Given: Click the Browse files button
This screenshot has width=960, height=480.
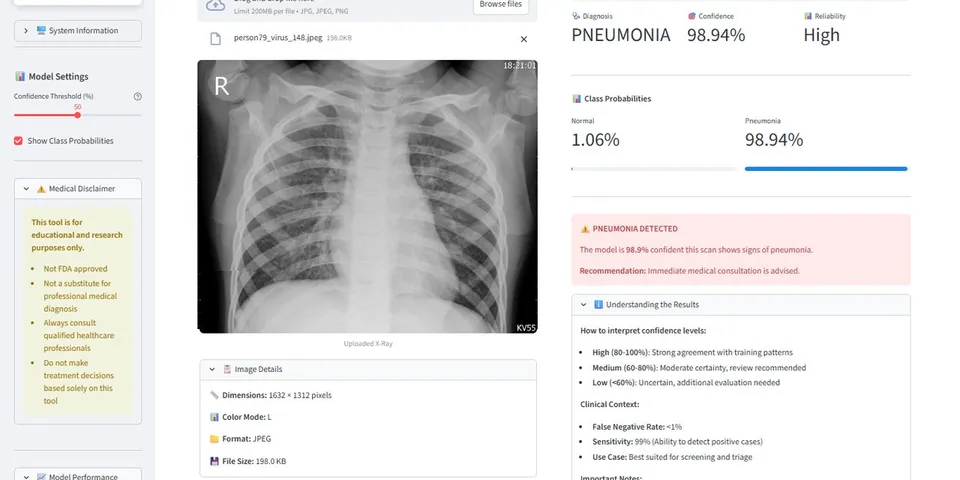Looking at the screenshot, I should [501, 4].
